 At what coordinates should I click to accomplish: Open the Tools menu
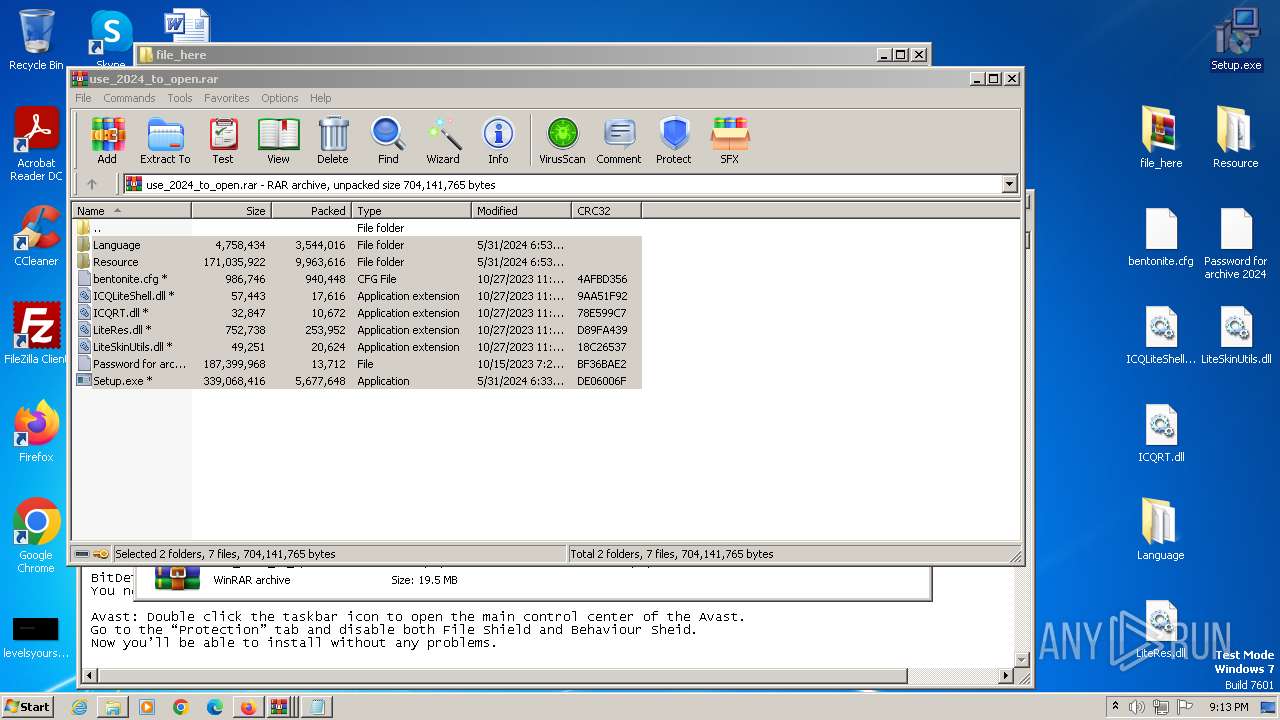[x=180, y=98]
